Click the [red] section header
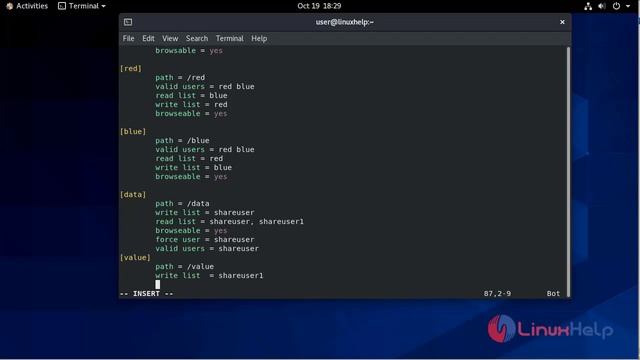640x360 pixels. (x=131, y=69)
